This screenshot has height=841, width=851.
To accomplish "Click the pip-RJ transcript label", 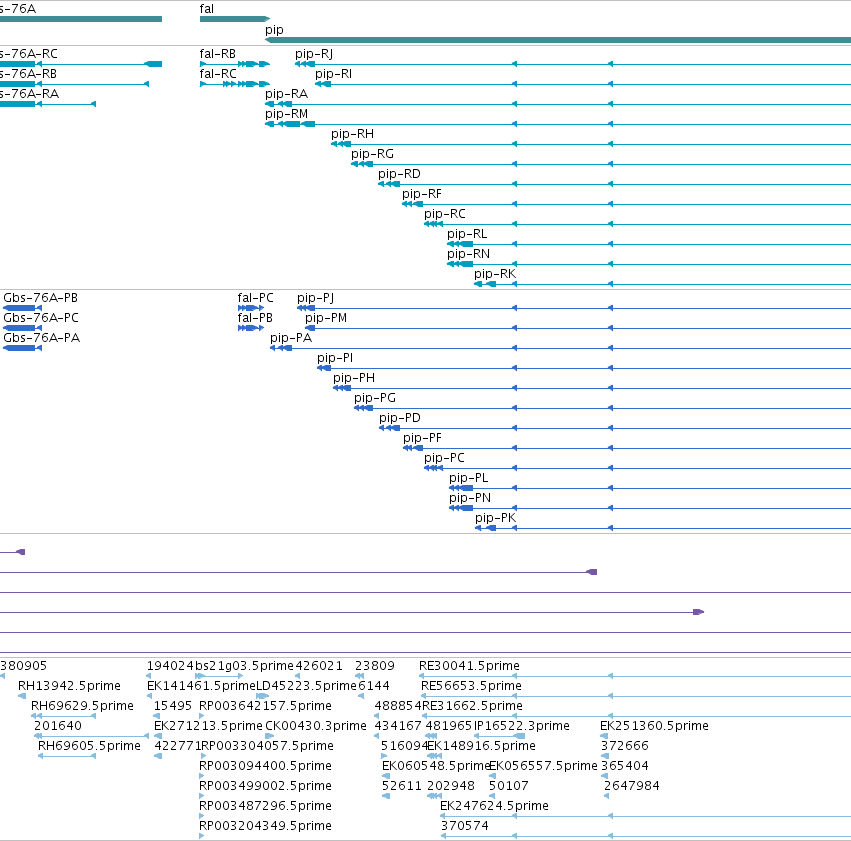I will coord(314,54).
